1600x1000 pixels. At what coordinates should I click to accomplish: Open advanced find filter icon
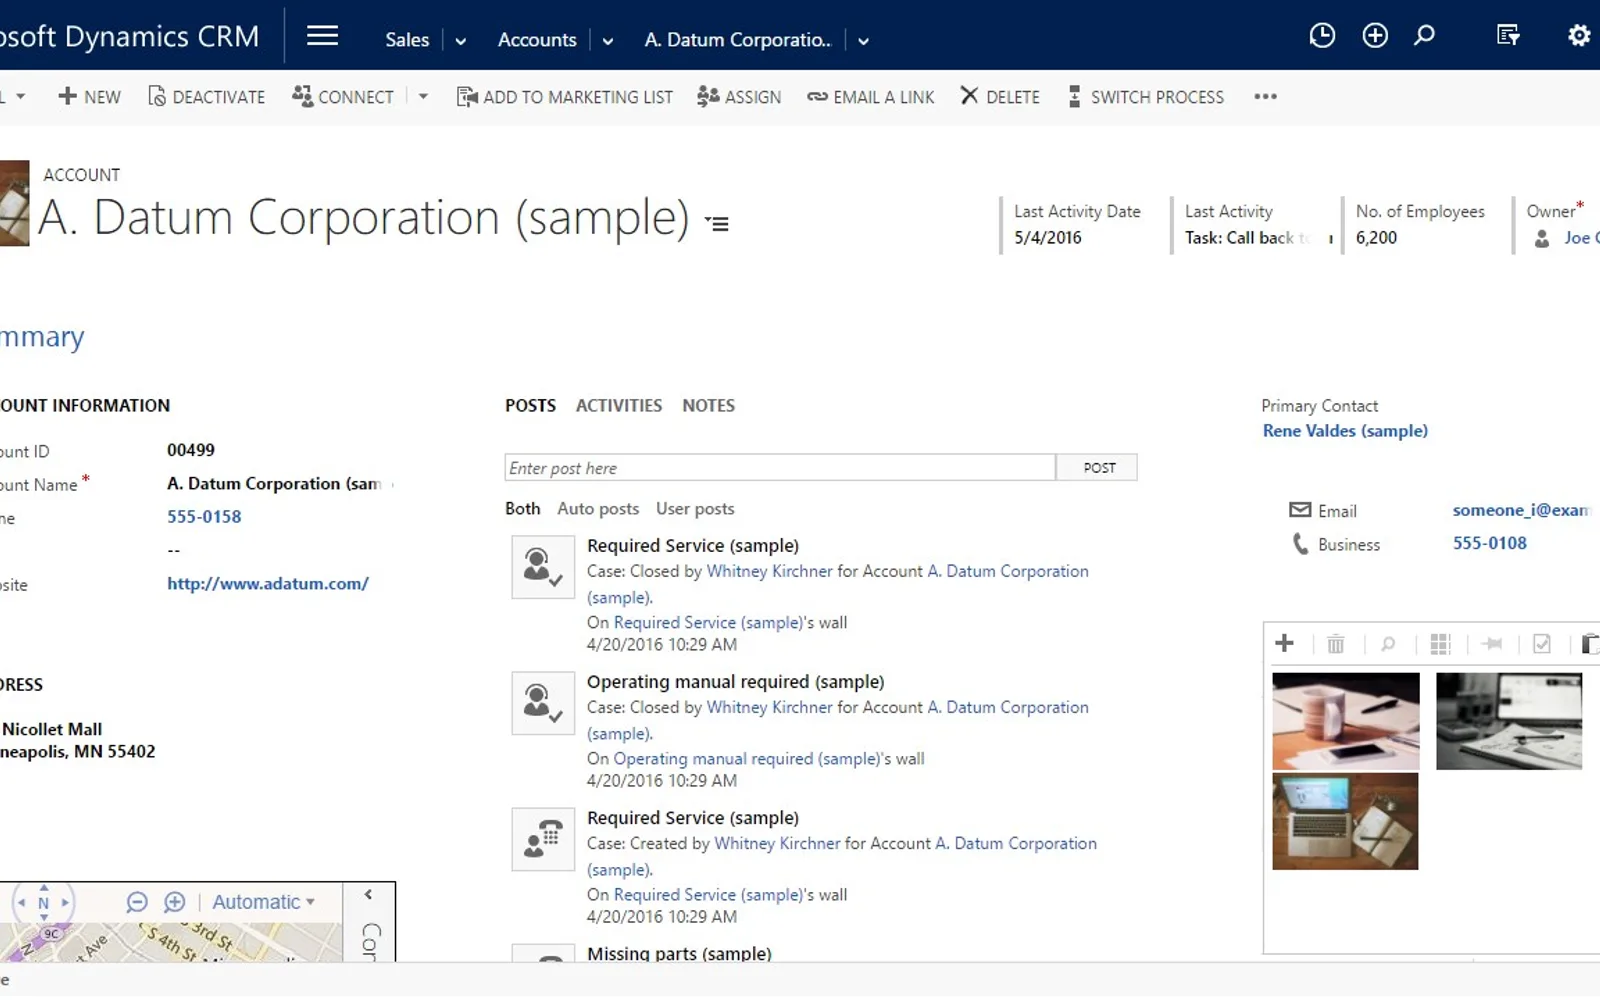point(1508,36)
